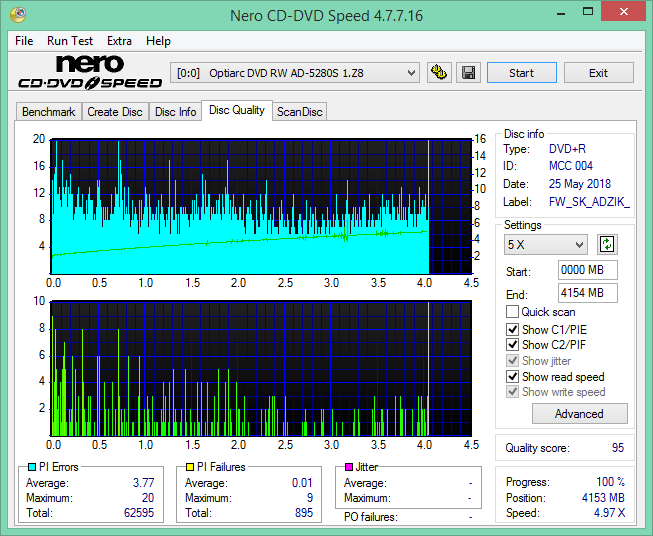This screenshot has height=536, width=653.
Task: Open the 5 X scan speed dropdown
Action: (x=546, y=244)
